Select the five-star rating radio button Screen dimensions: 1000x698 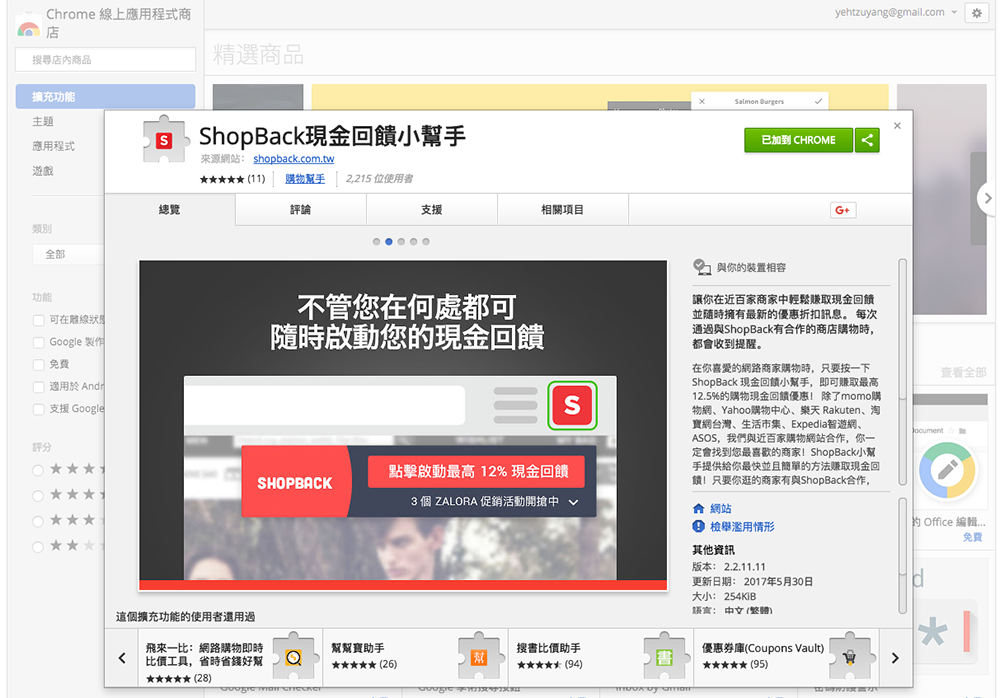pyautogui.click(x=39, y=469)
